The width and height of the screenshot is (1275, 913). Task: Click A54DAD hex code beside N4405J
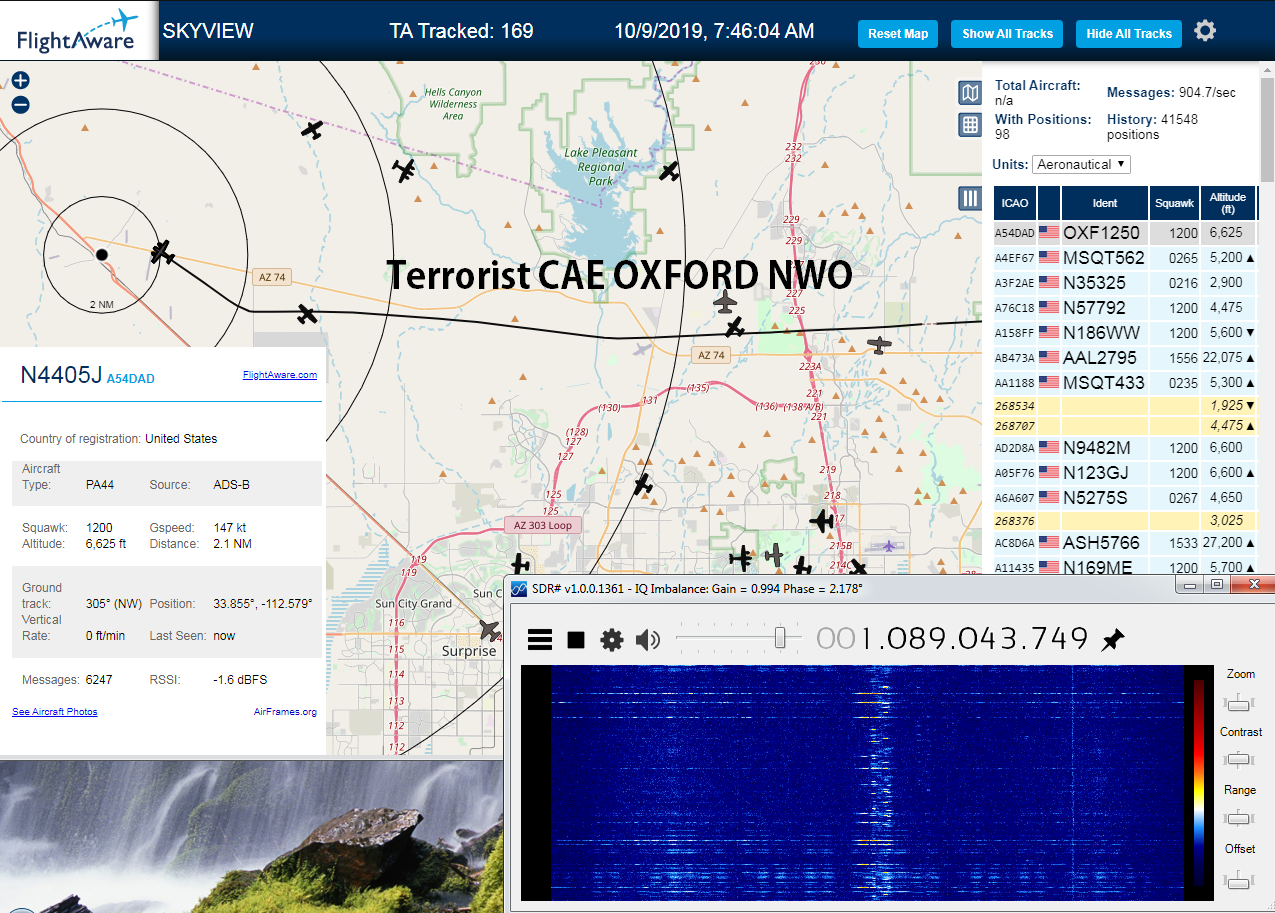pyautogui.click(x=131, y=379)
